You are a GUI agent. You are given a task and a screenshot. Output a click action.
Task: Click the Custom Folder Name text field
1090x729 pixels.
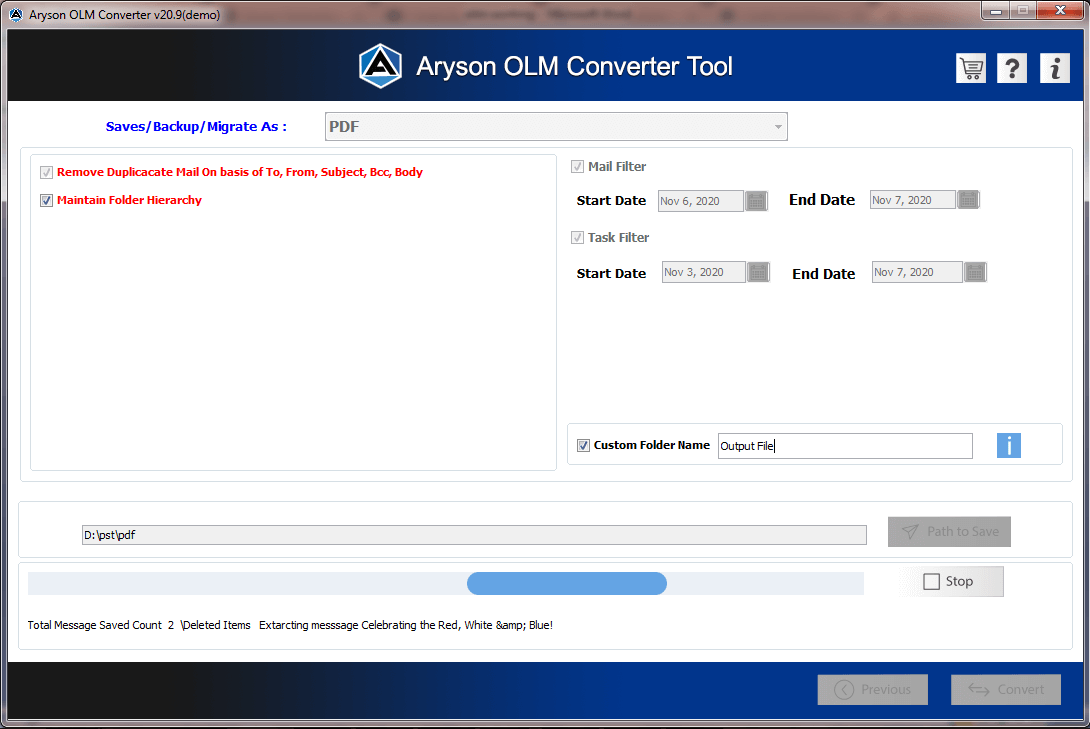pos(845,446)
